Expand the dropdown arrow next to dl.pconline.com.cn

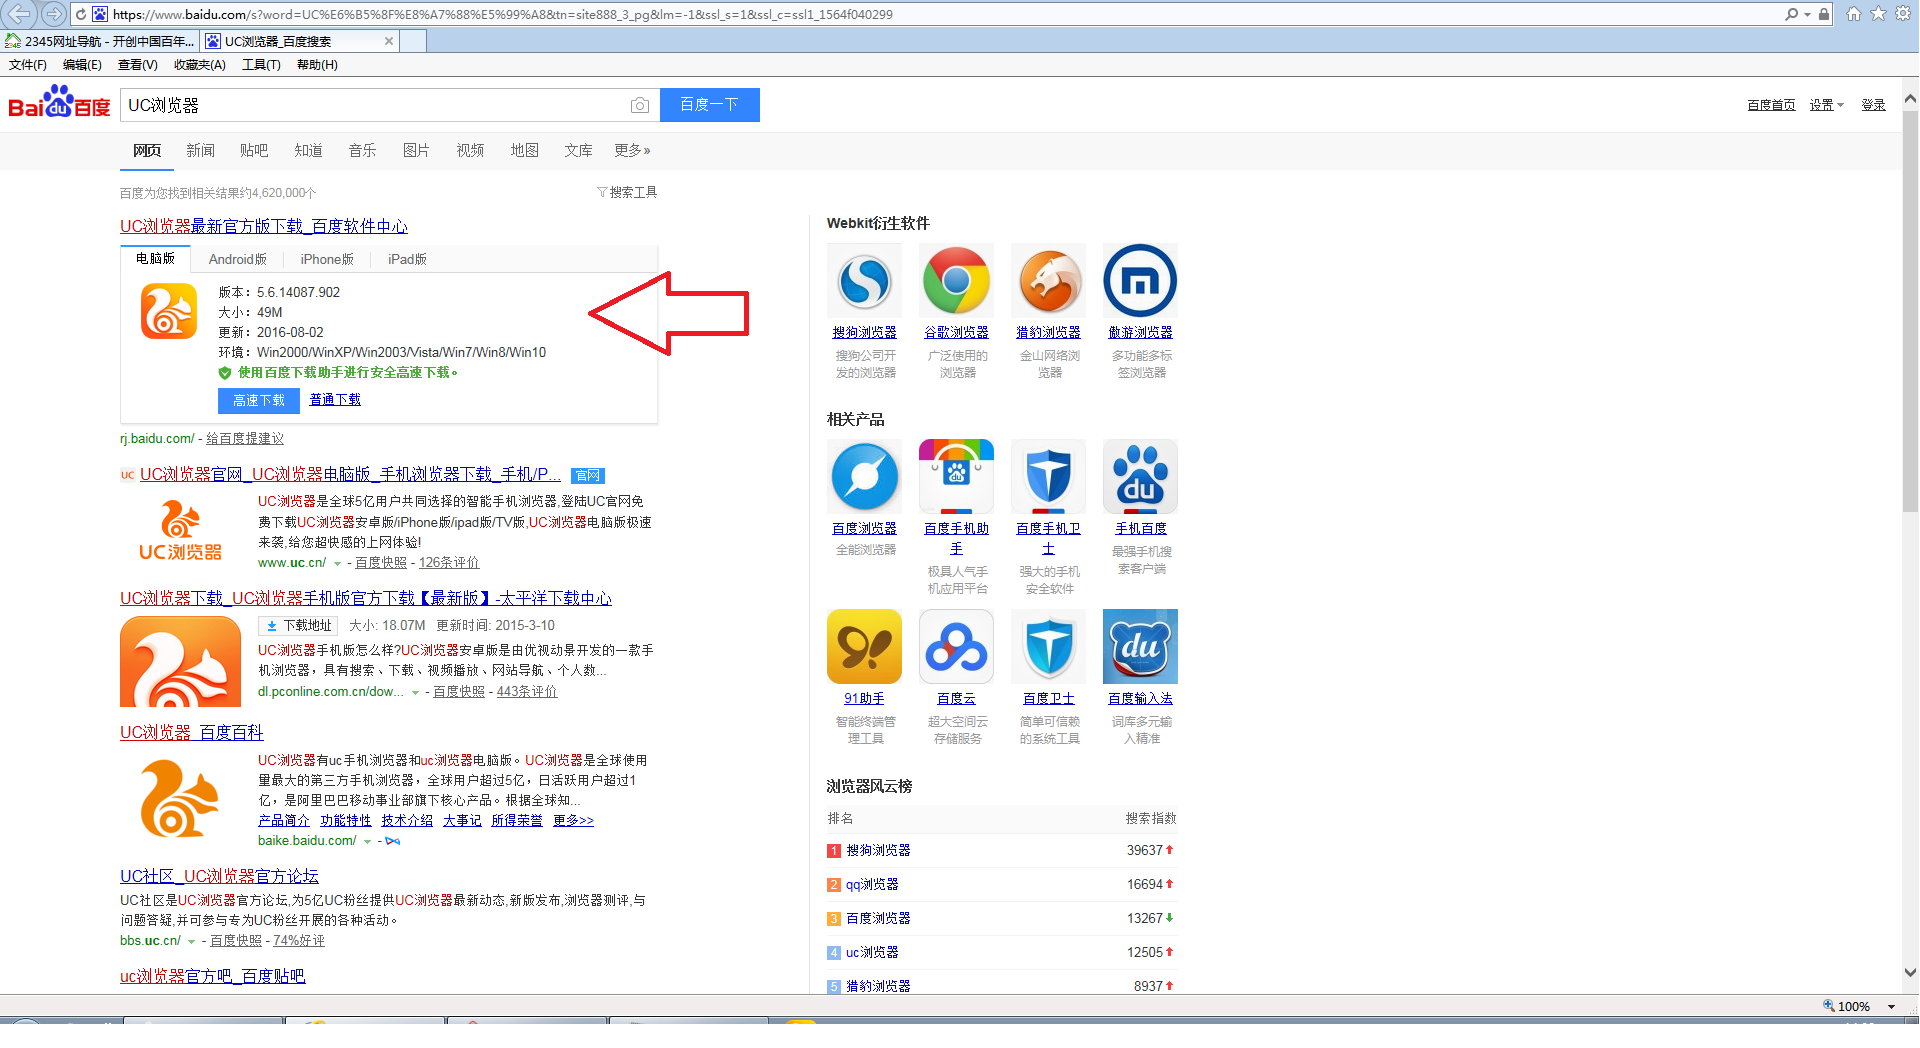pos(415,693)
